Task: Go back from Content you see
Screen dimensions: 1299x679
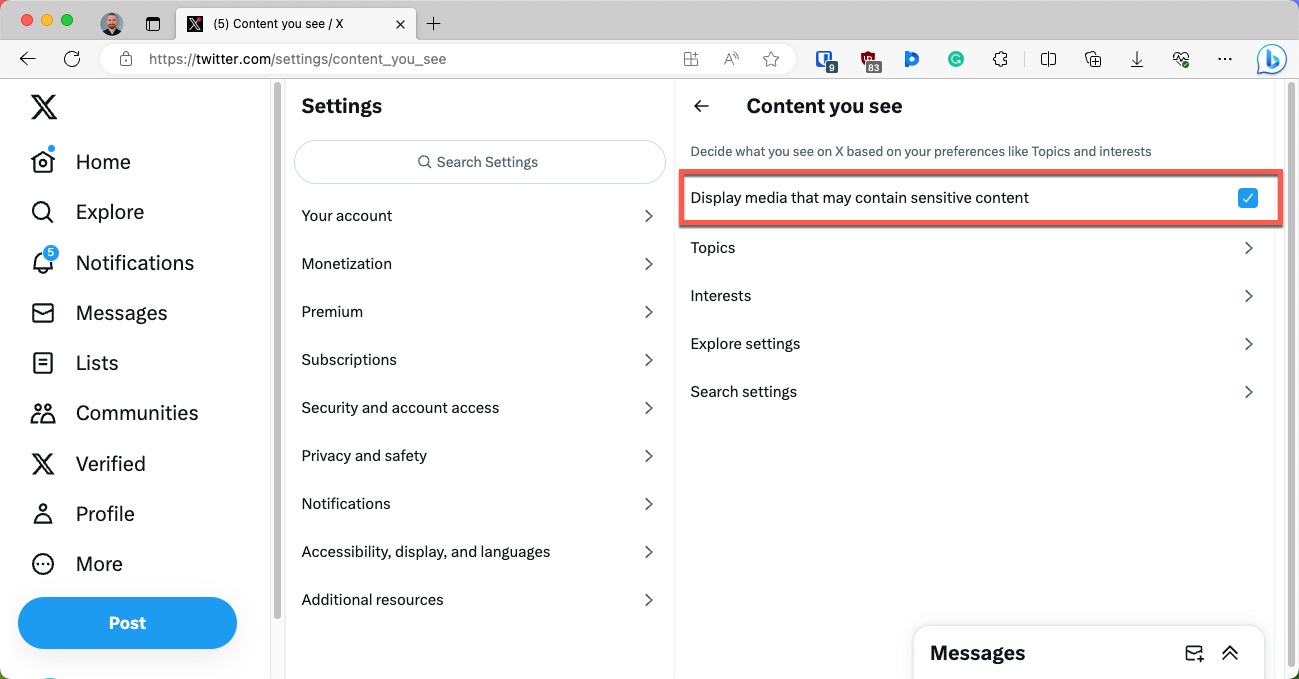Action: point(701,106)
